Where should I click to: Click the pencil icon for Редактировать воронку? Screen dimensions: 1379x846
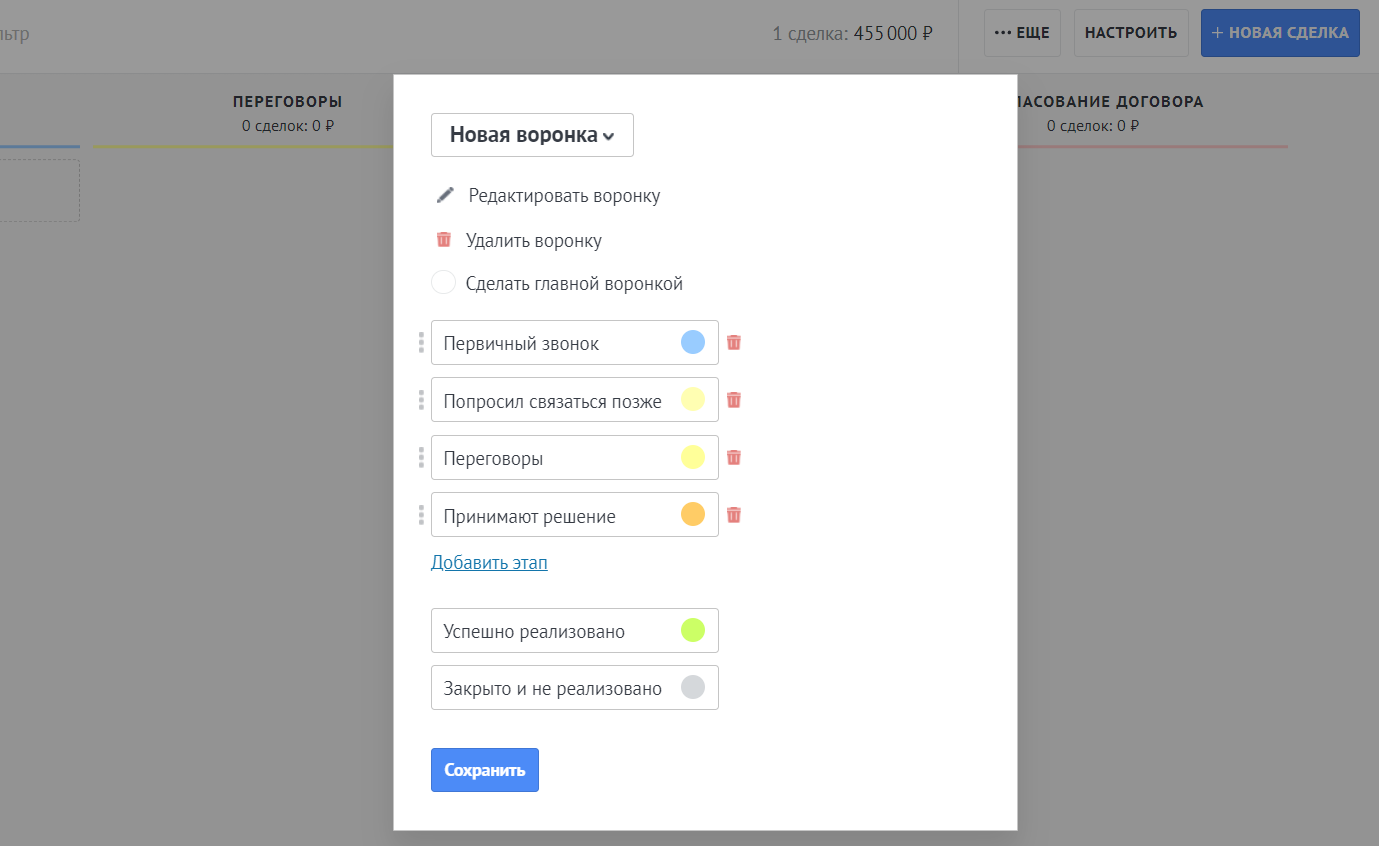(x=445, y=195)
